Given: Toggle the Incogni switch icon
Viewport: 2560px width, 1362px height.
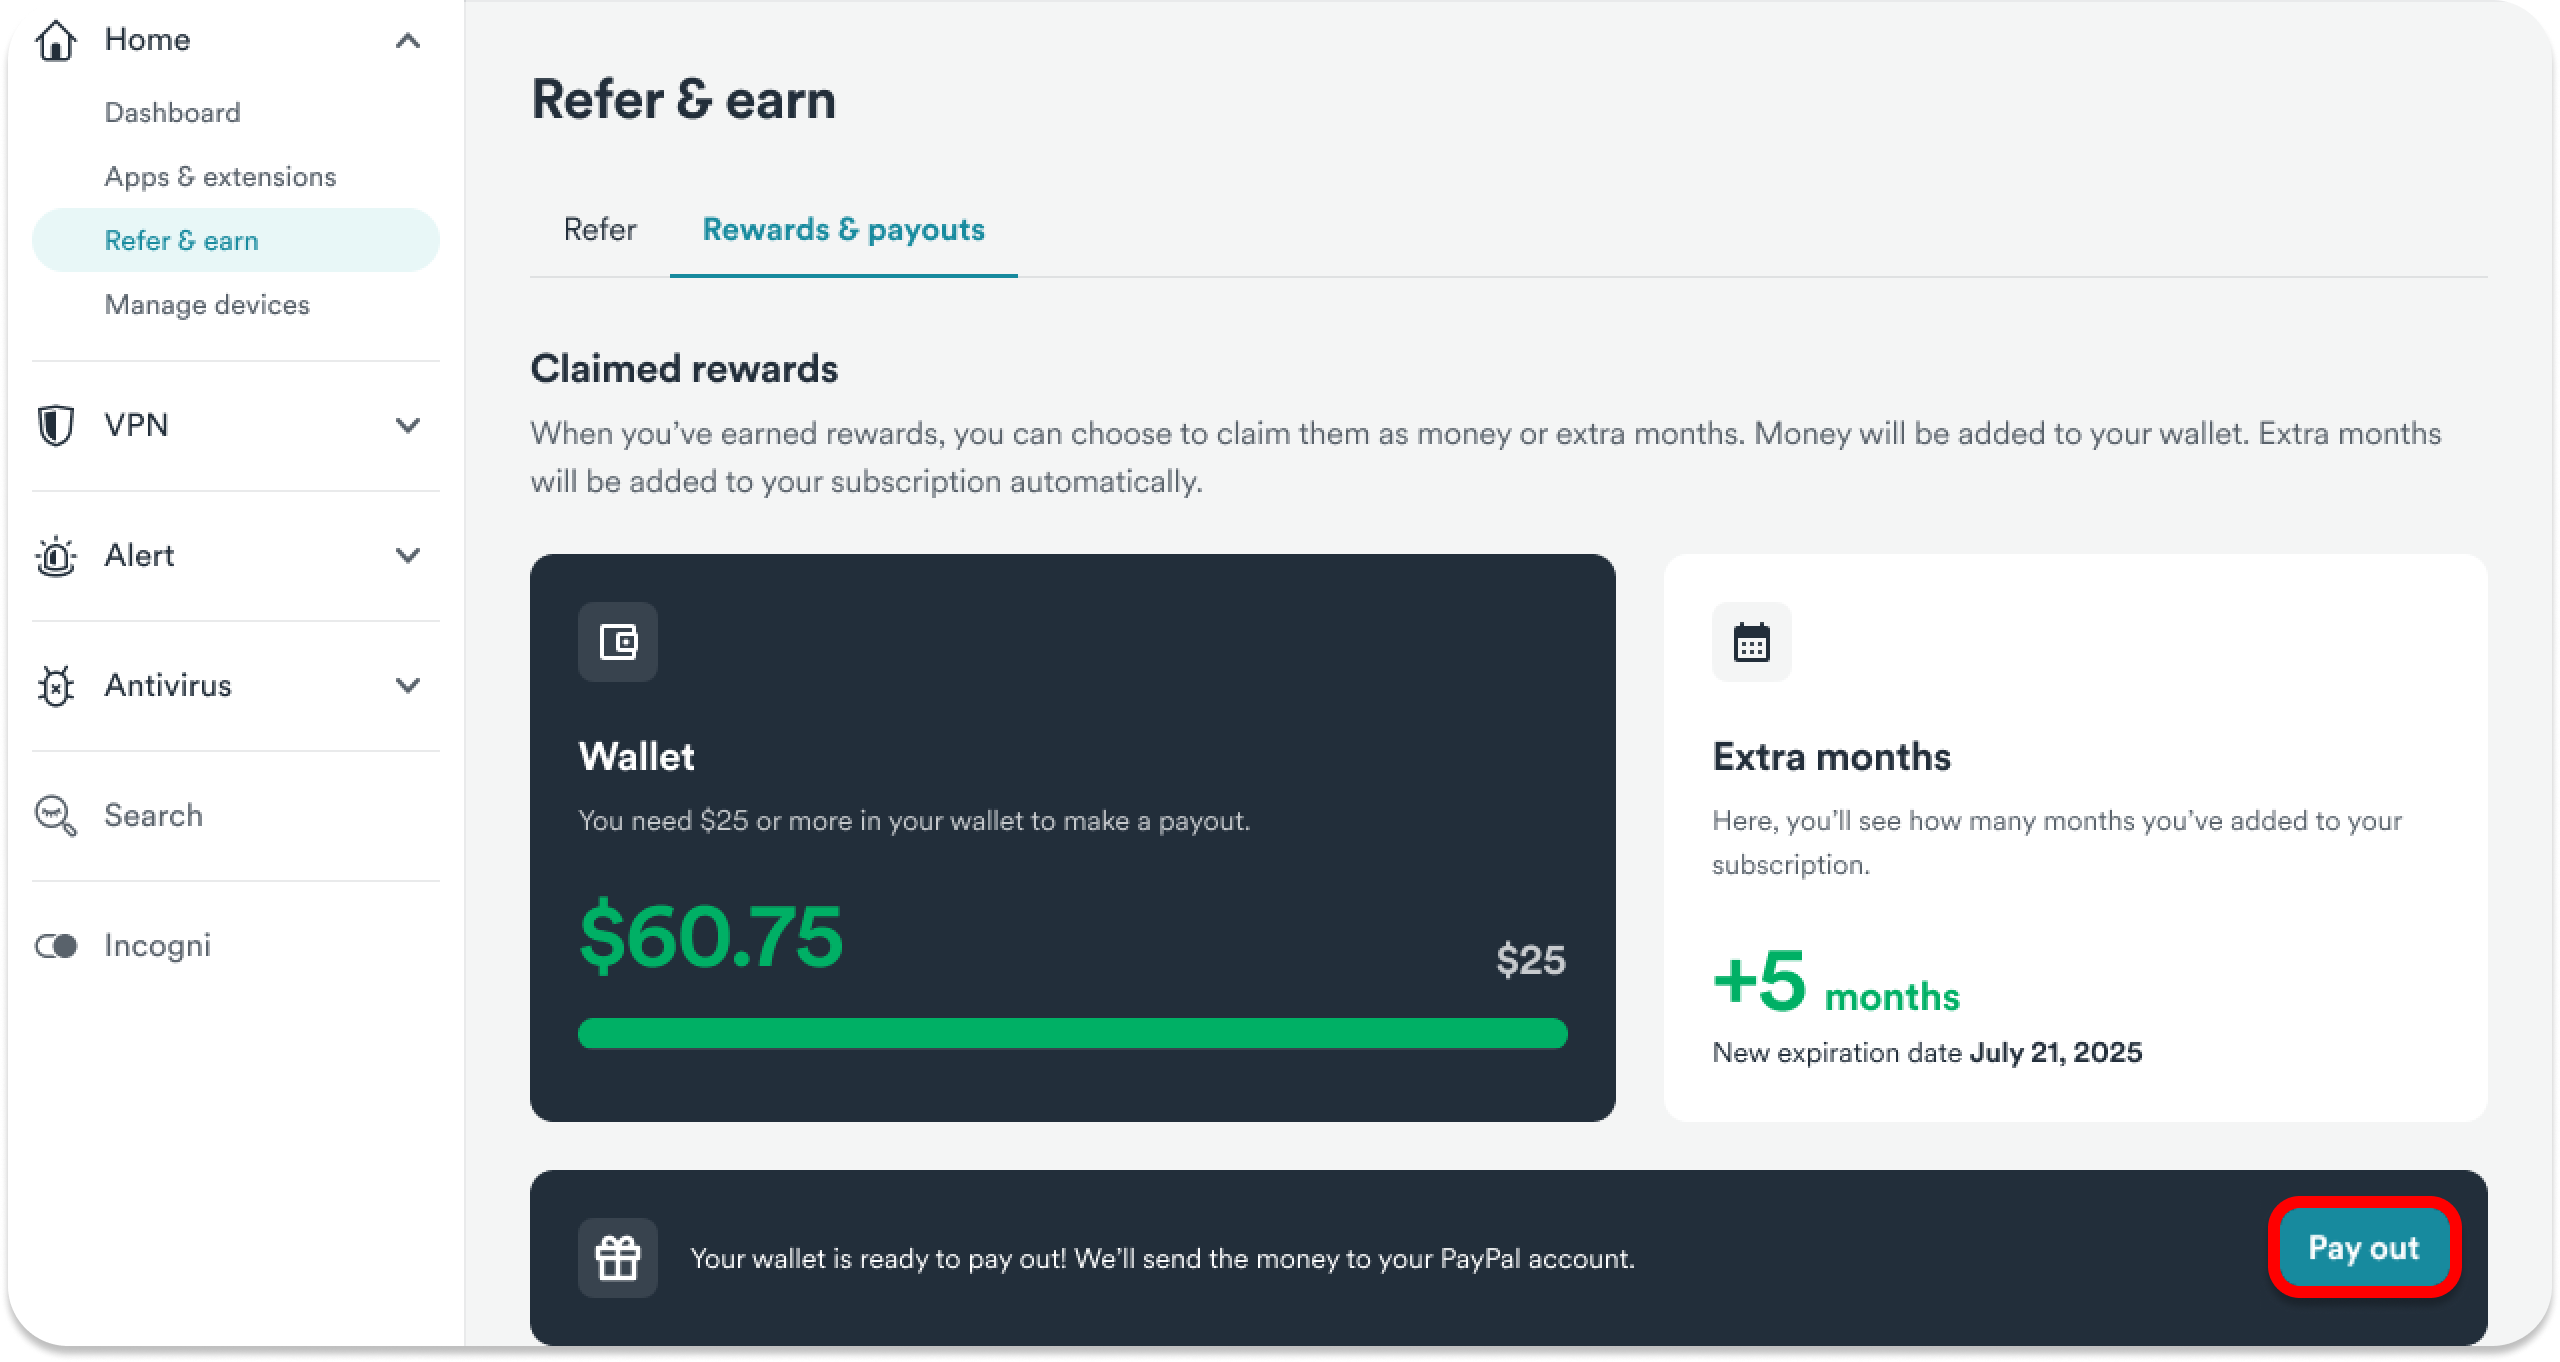Looking at the screenshot, I should 56,946.
